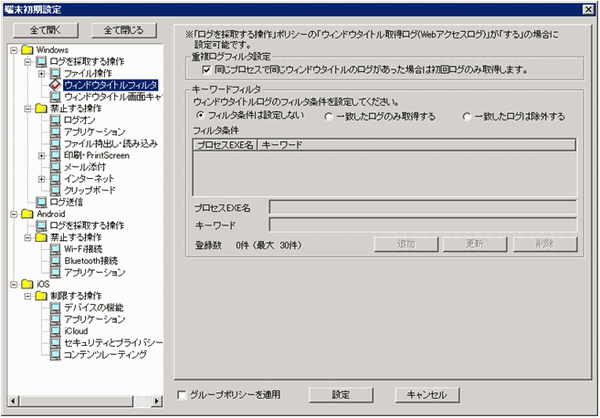Select the Bluetooth接続 tree item

pyautogui.click(x=91, y=261)
